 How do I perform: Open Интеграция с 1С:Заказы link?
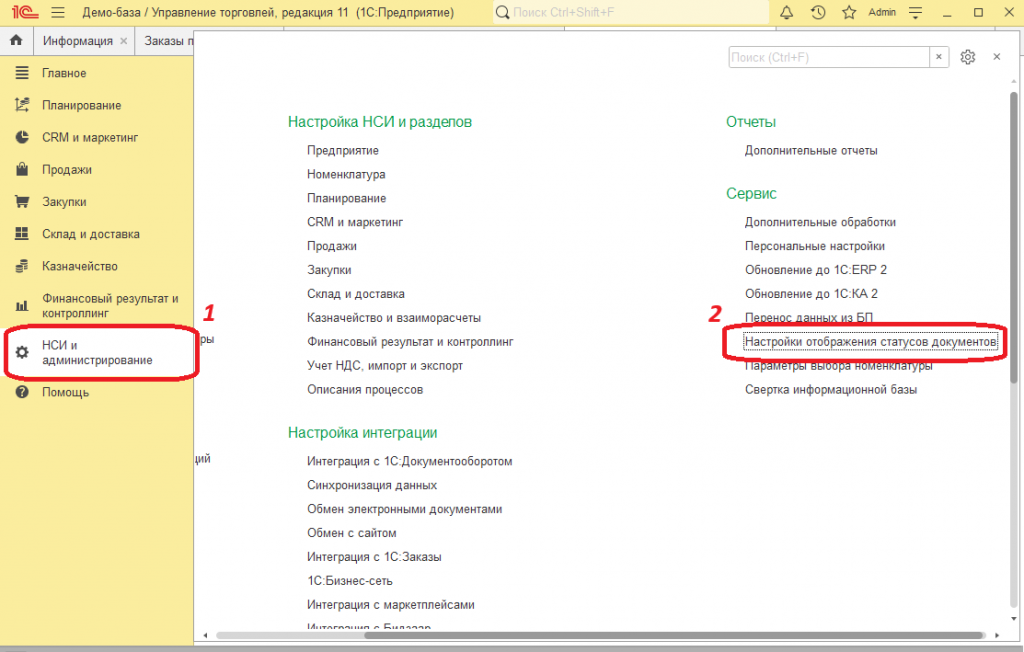(x=374, y=557)
